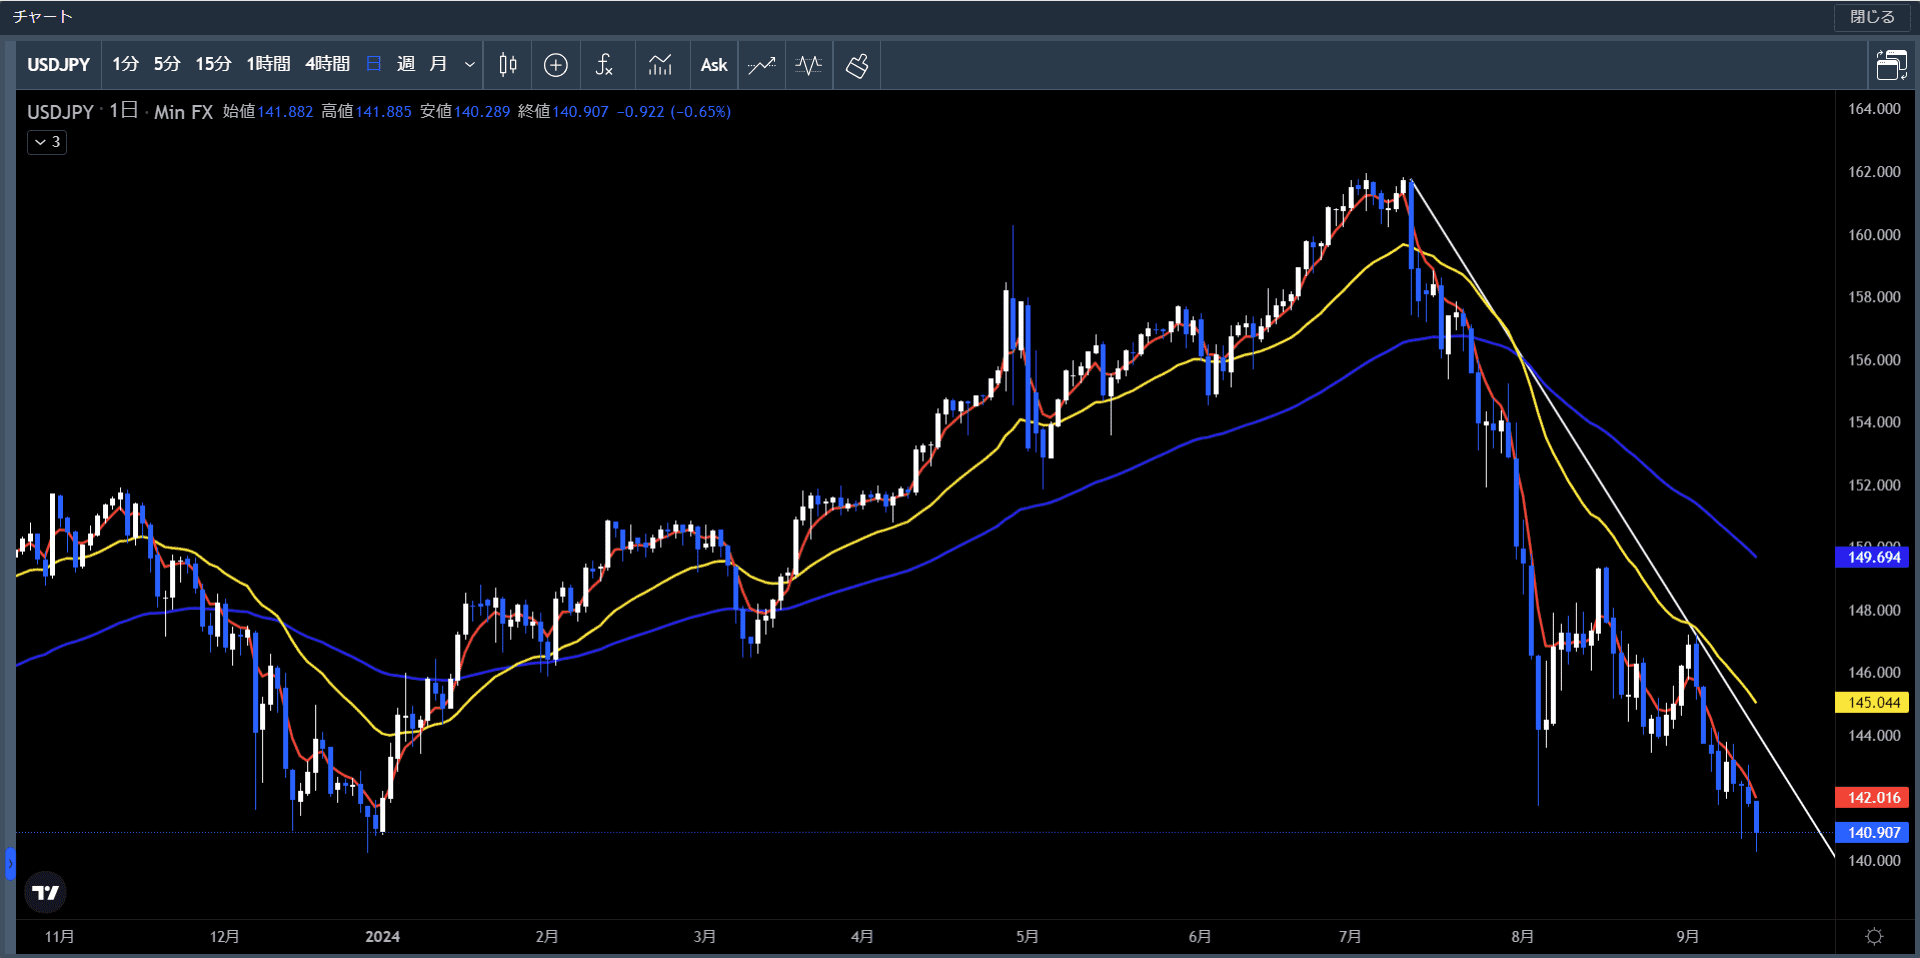Image resolution: width=1920 pixels, height=958 pixels.
Task: Expand the collapsed indicator legend showing 3
Action: pos(47,142)
